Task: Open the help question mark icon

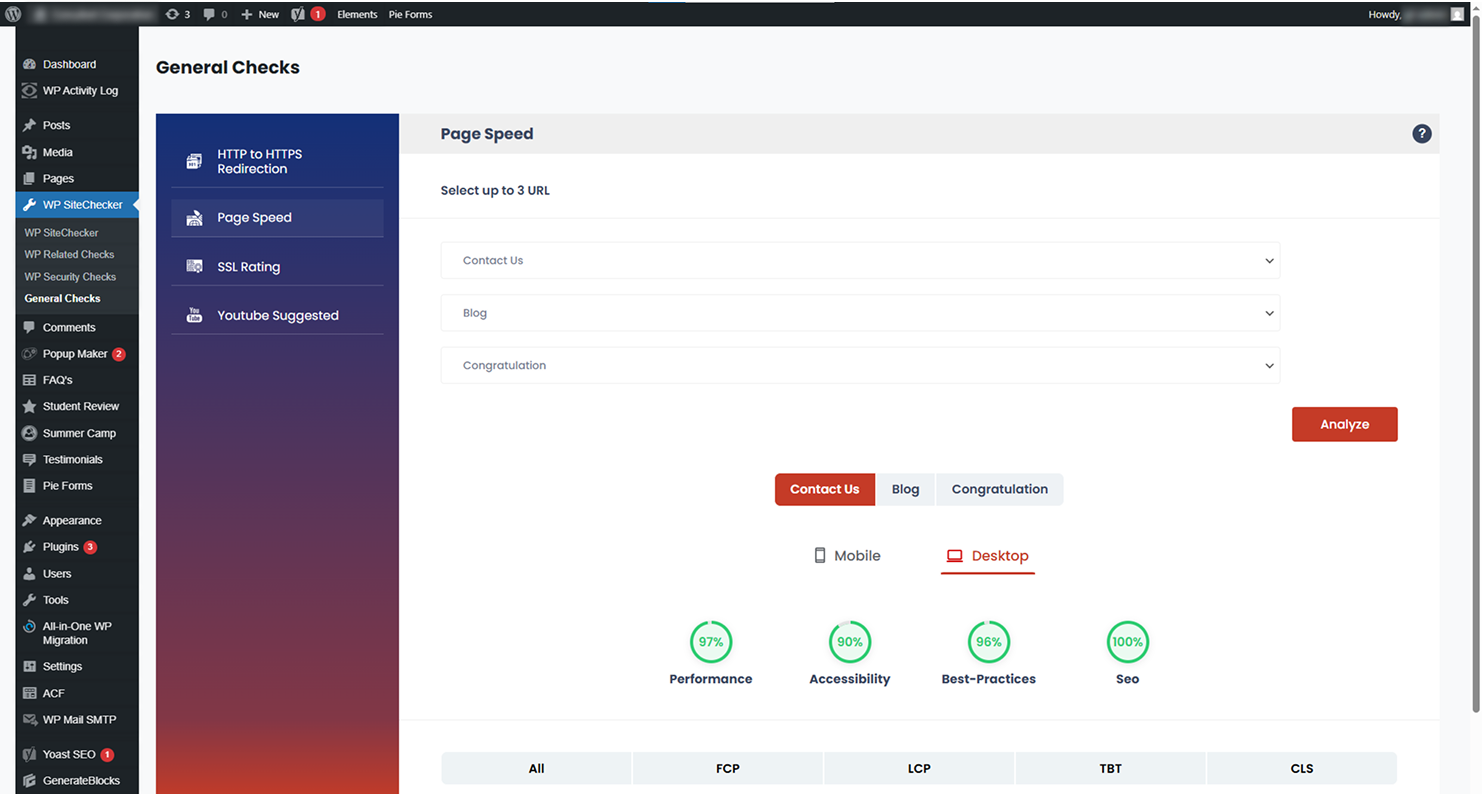Action: coord(1421,134)
